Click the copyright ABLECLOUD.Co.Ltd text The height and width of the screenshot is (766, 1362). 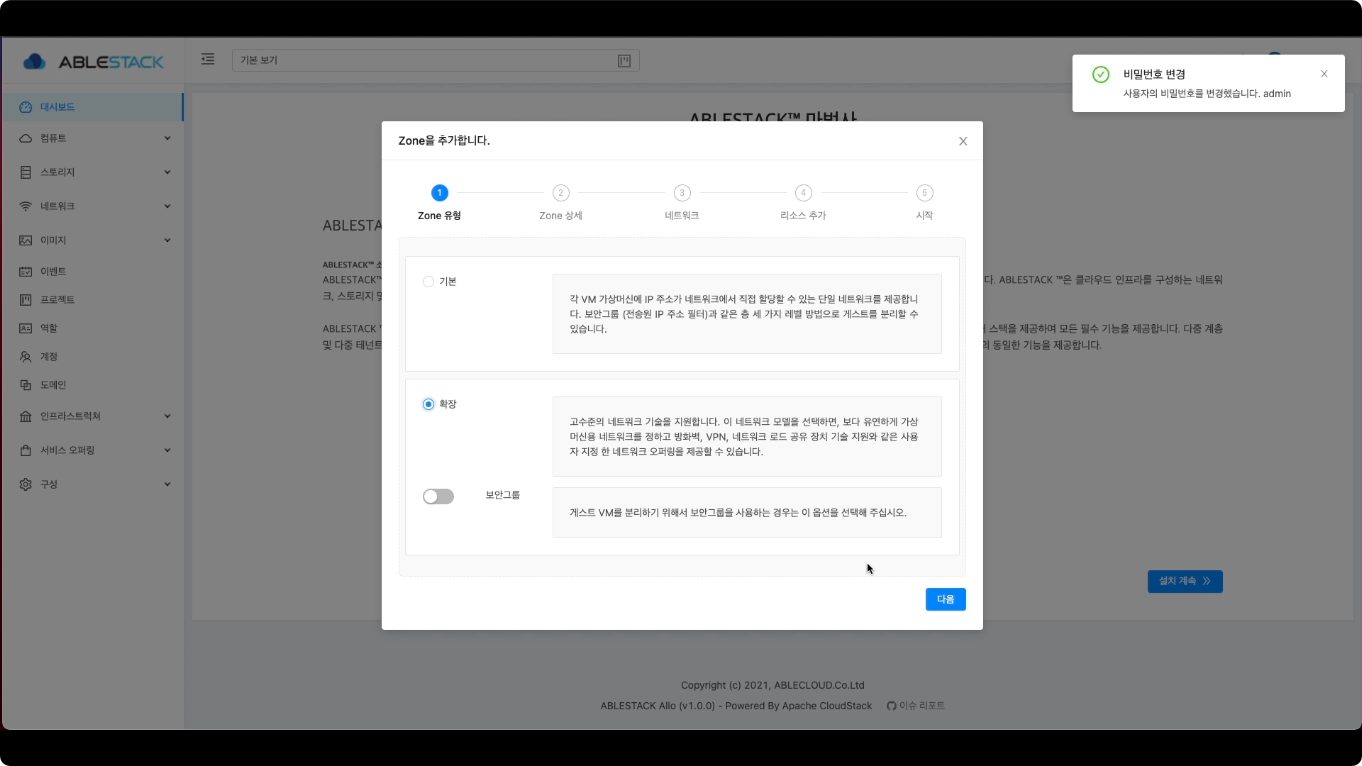click(x=772, y=686)
